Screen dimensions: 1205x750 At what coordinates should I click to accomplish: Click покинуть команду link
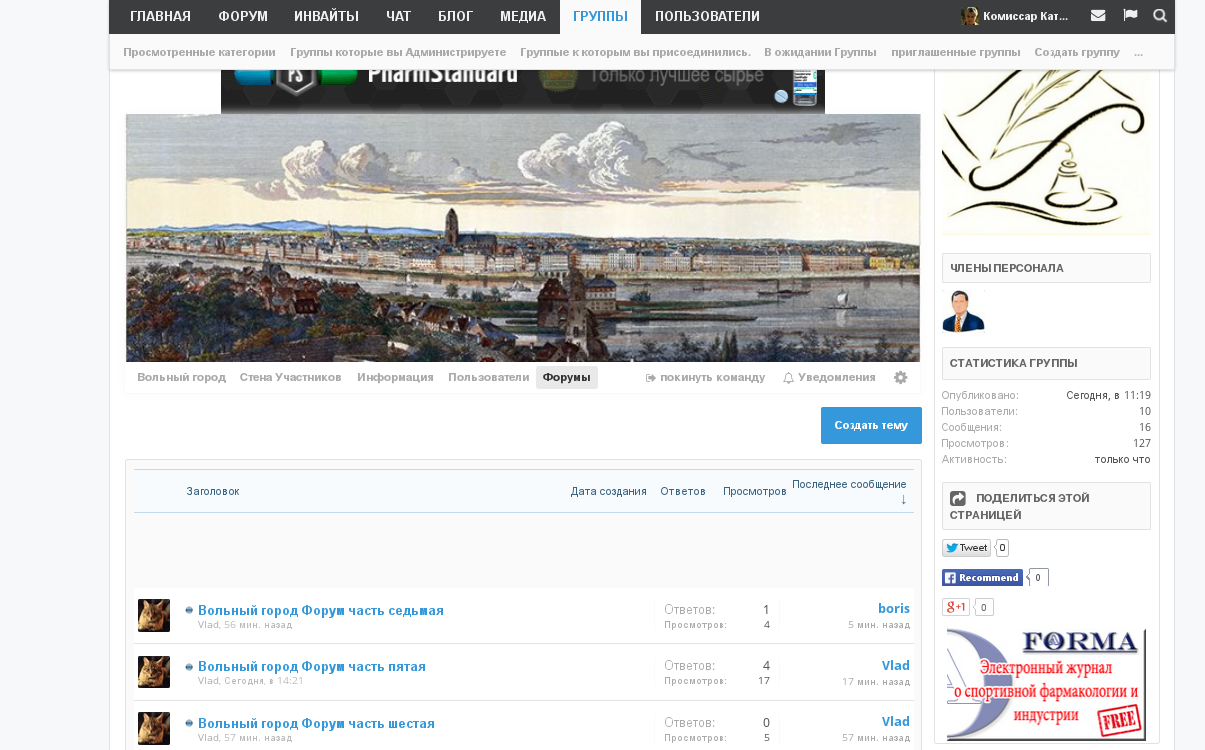[712, 377]
